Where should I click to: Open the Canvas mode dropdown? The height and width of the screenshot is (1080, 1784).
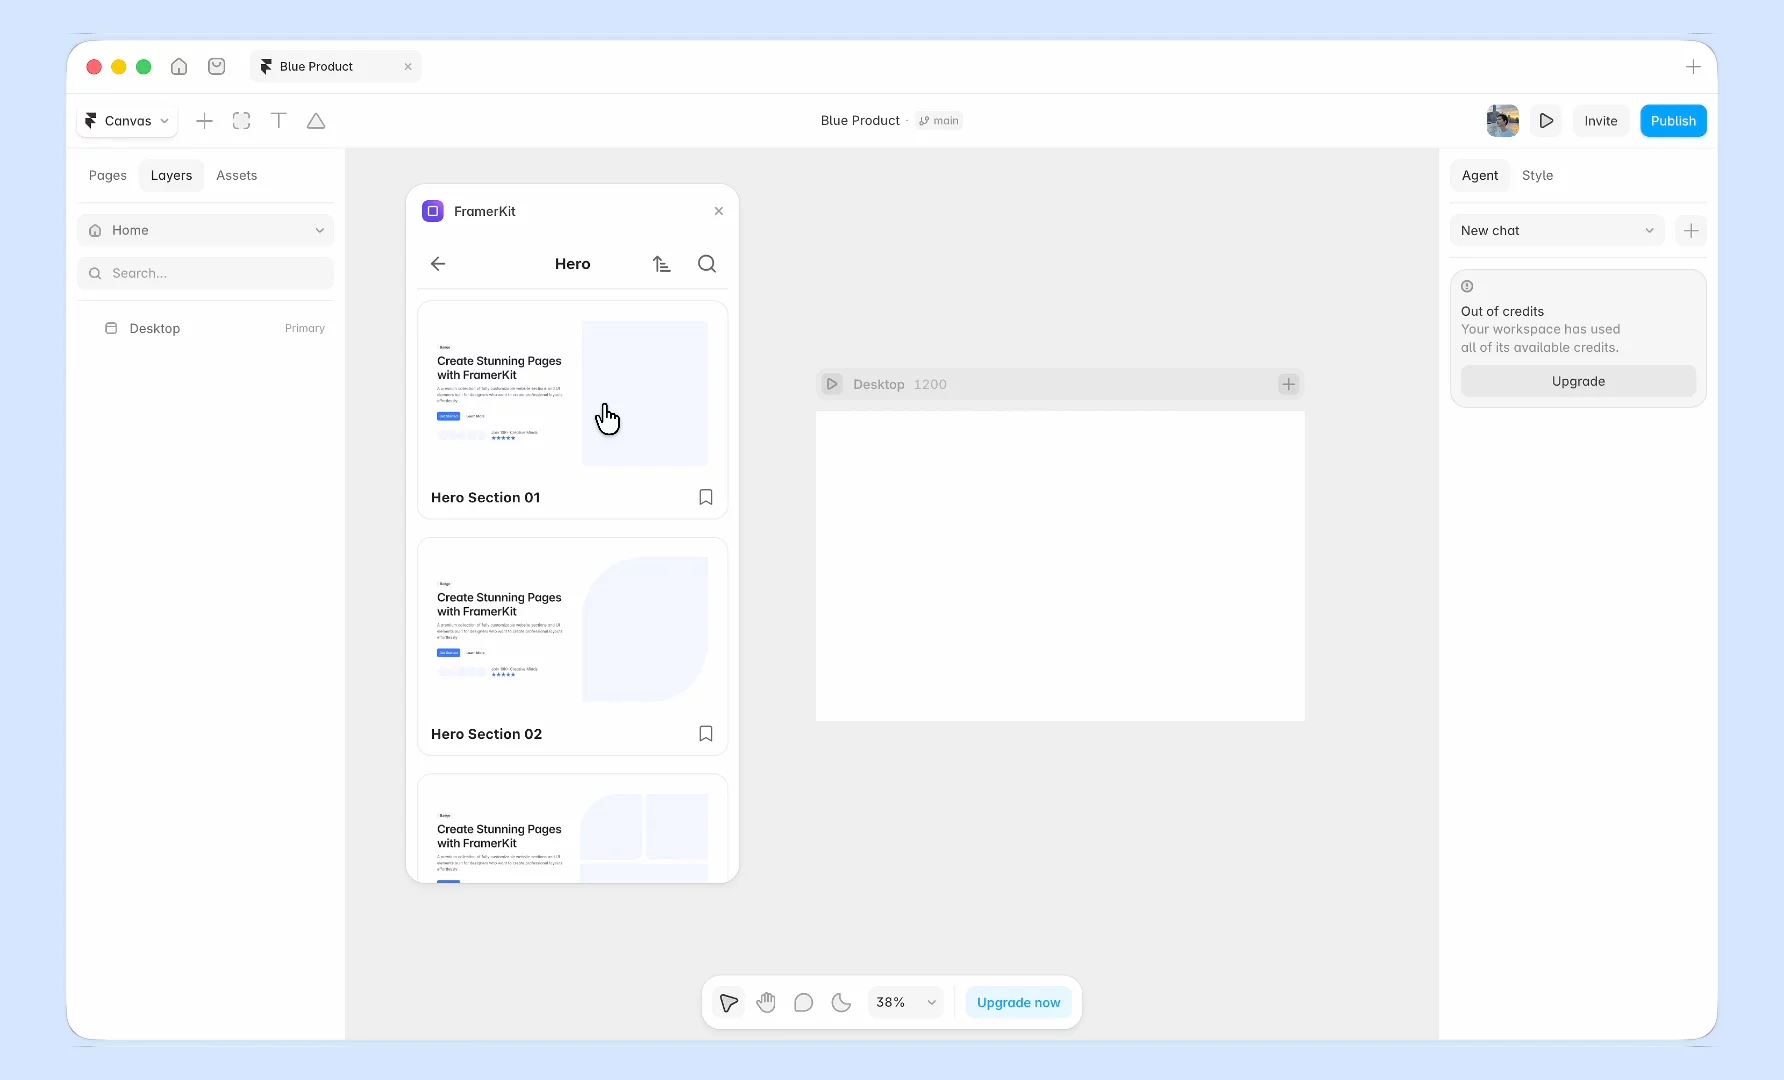point(127,121)
